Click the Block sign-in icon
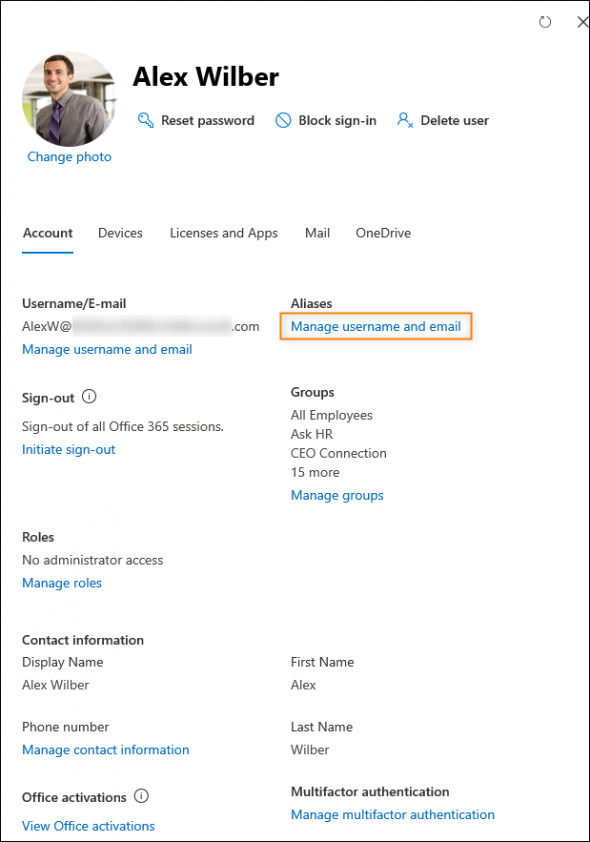The width and height of the screenshot is (590, 842). coord(283,120)
